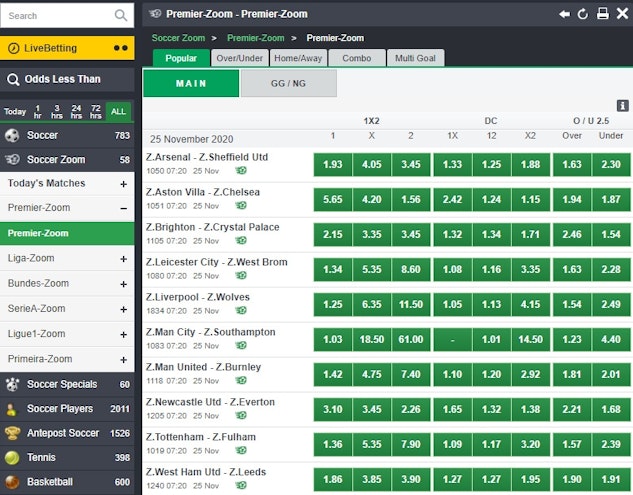633x495 pixels.
Task: Expand Primeira-Zoom with plus icon
Action: point(124,360)
